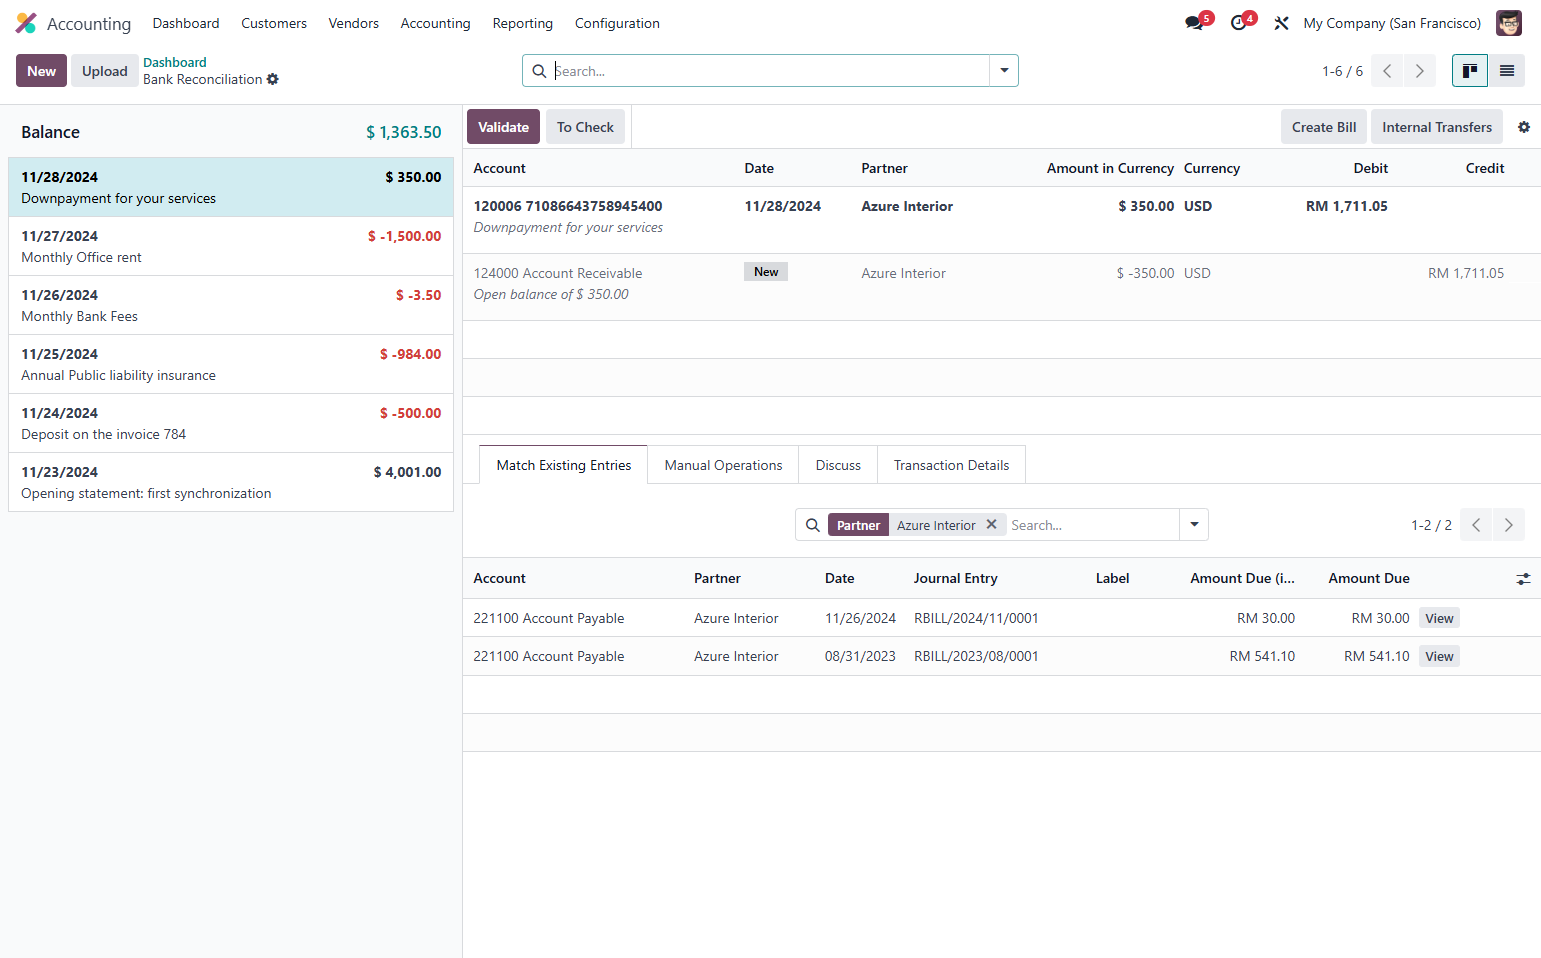
Task: Open the Configuration menu
Action: pos(617,23)
